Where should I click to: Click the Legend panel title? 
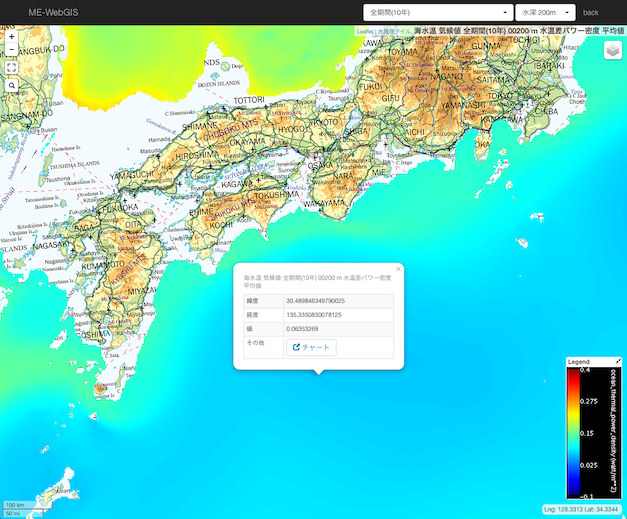(579, 361)
